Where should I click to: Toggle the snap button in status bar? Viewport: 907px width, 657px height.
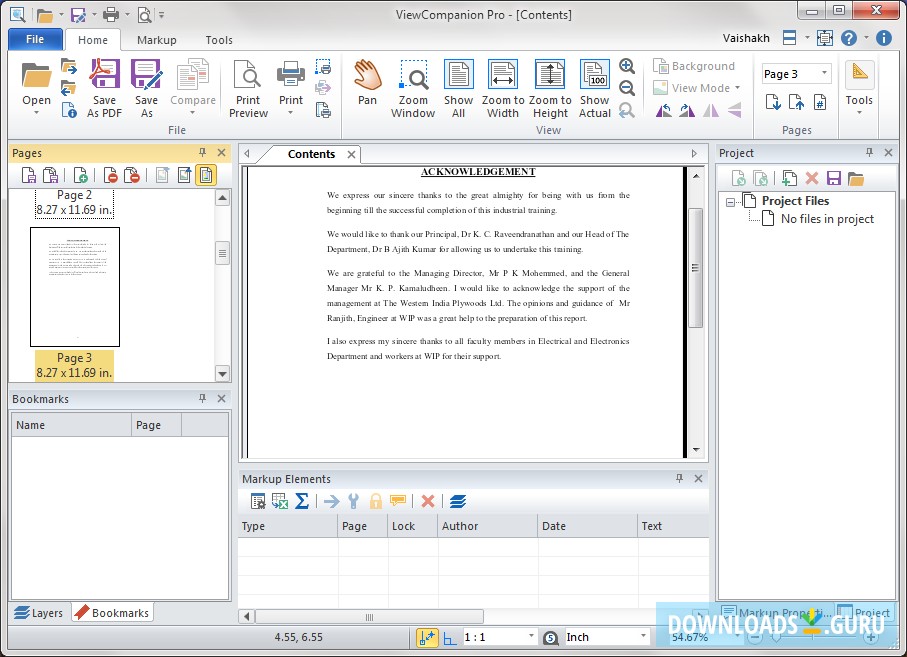tap(427, 637)
